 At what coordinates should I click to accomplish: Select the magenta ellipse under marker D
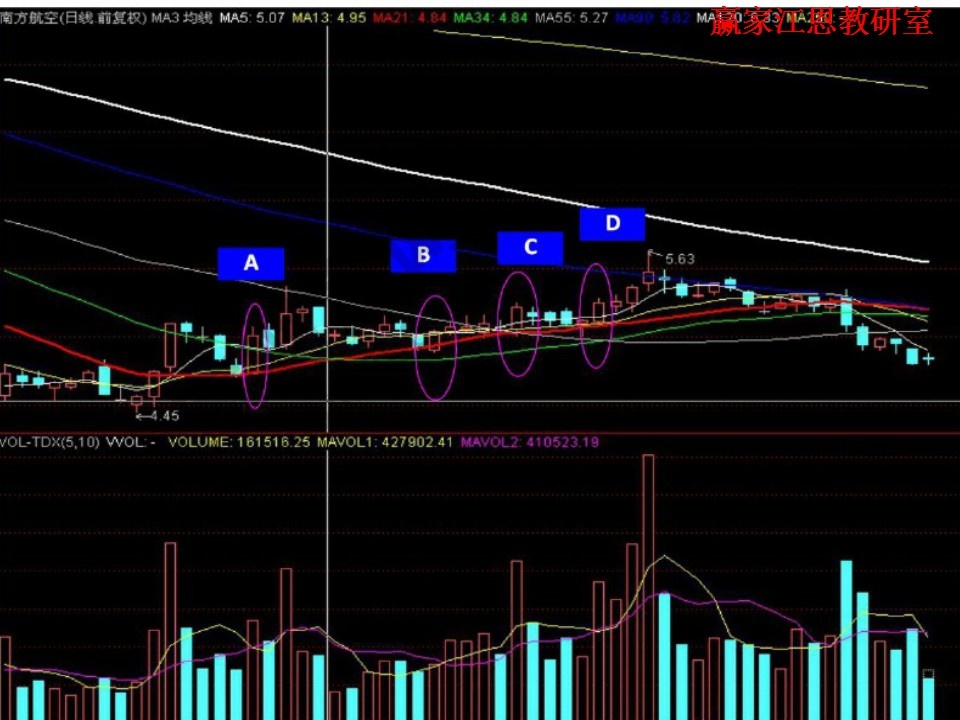596,316
